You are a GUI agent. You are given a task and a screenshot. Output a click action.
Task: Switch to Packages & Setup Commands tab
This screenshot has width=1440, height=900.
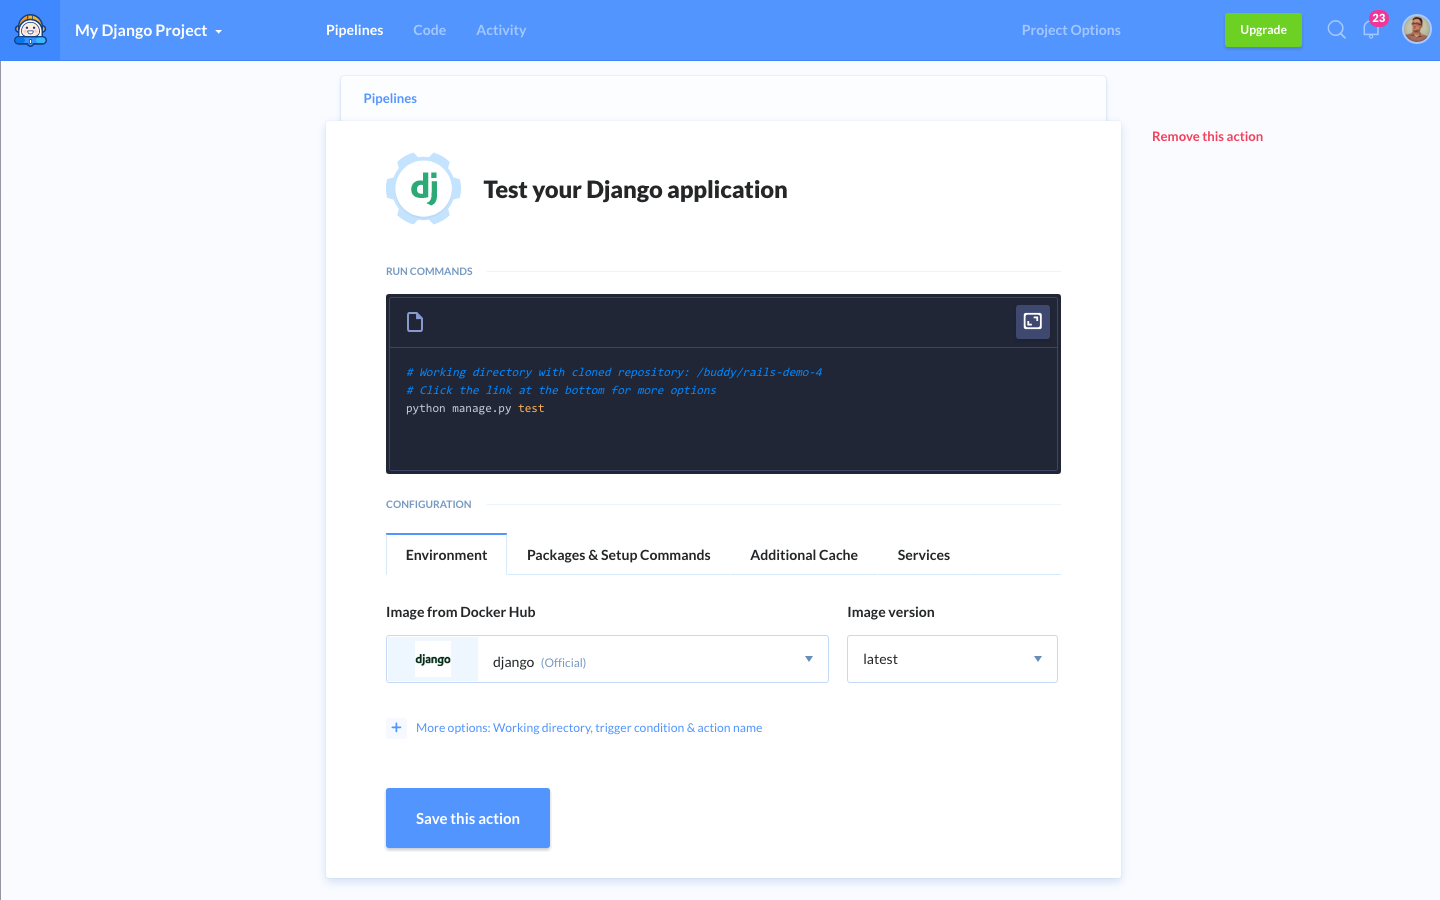619,555
